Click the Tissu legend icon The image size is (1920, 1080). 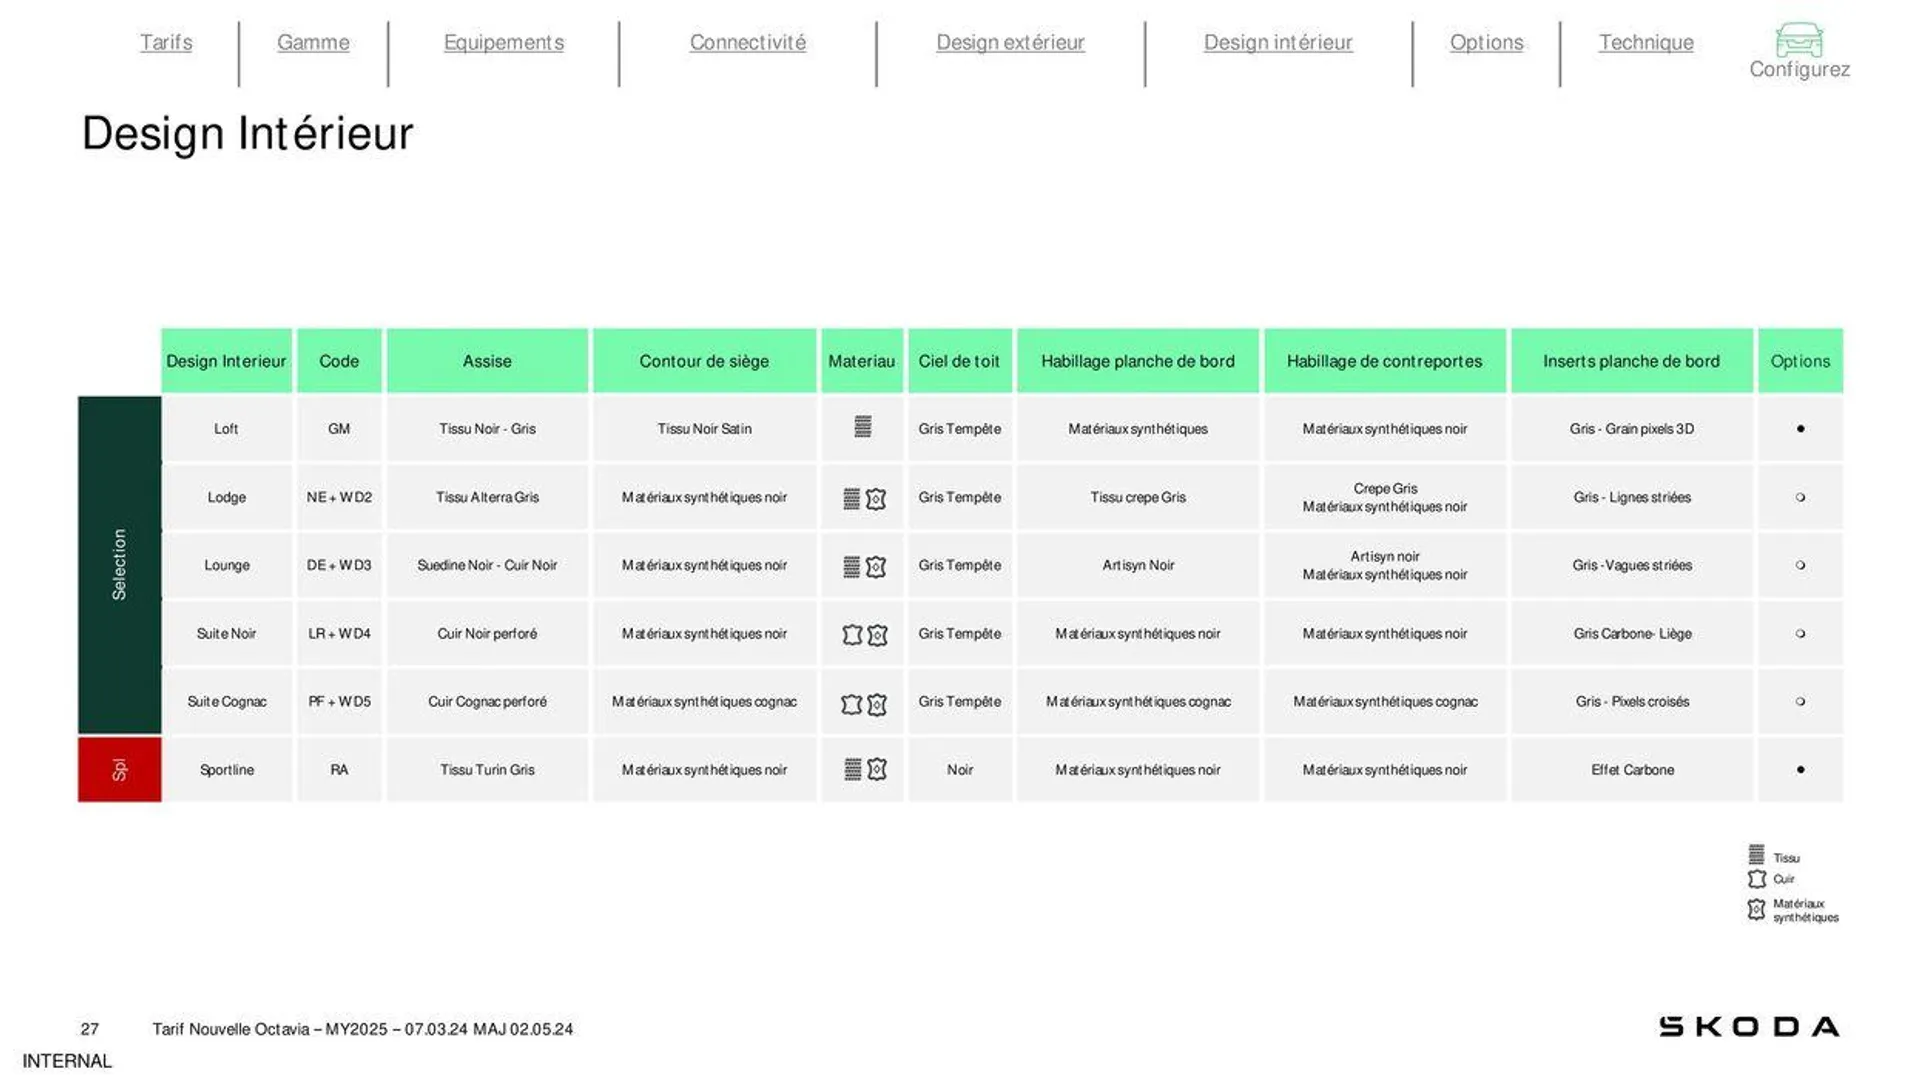click(x=1756, y=855)
